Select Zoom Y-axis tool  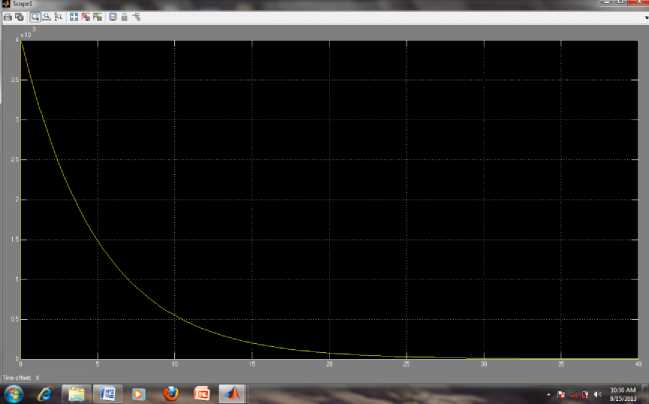point(58,17)
